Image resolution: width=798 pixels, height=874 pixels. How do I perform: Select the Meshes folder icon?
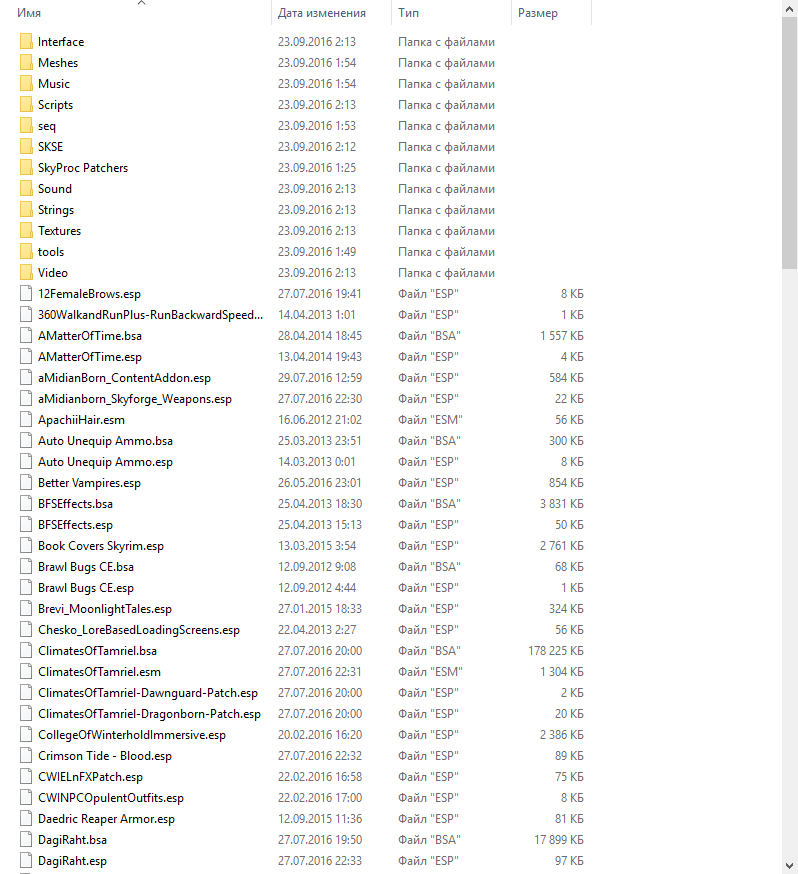[26, 63]
